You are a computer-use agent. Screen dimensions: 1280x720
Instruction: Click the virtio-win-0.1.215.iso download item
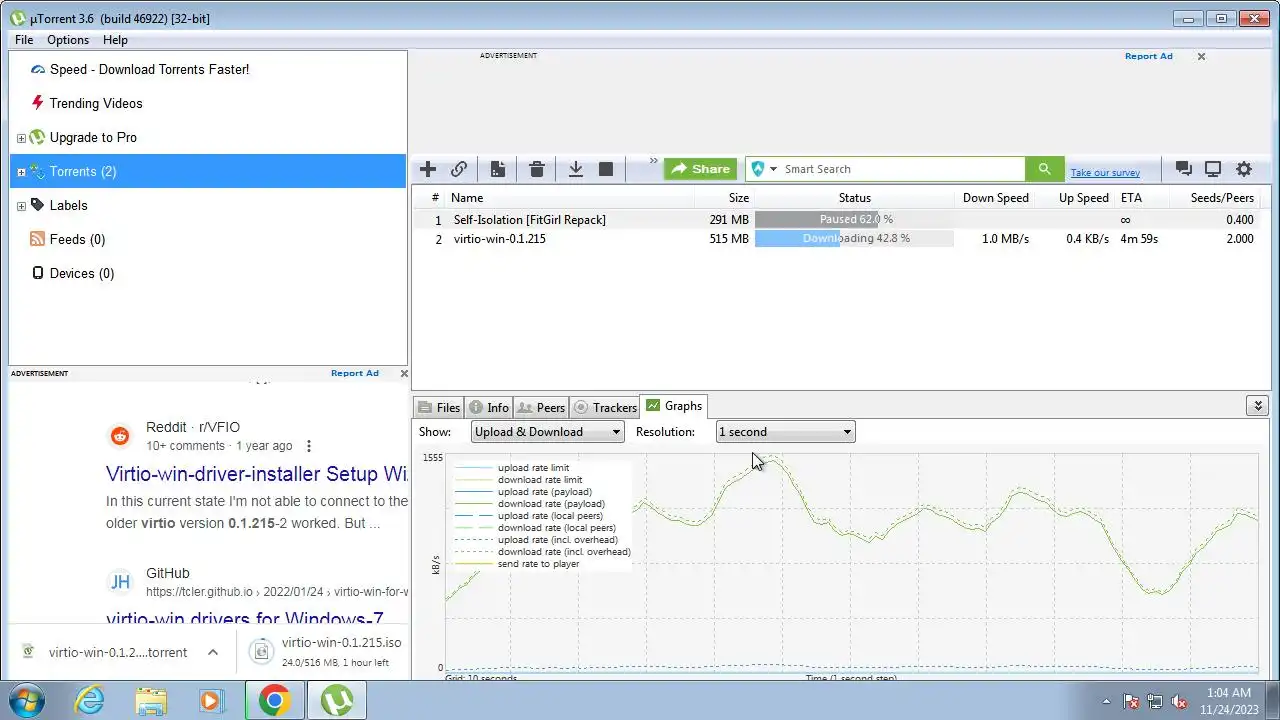tap(326, 652)
